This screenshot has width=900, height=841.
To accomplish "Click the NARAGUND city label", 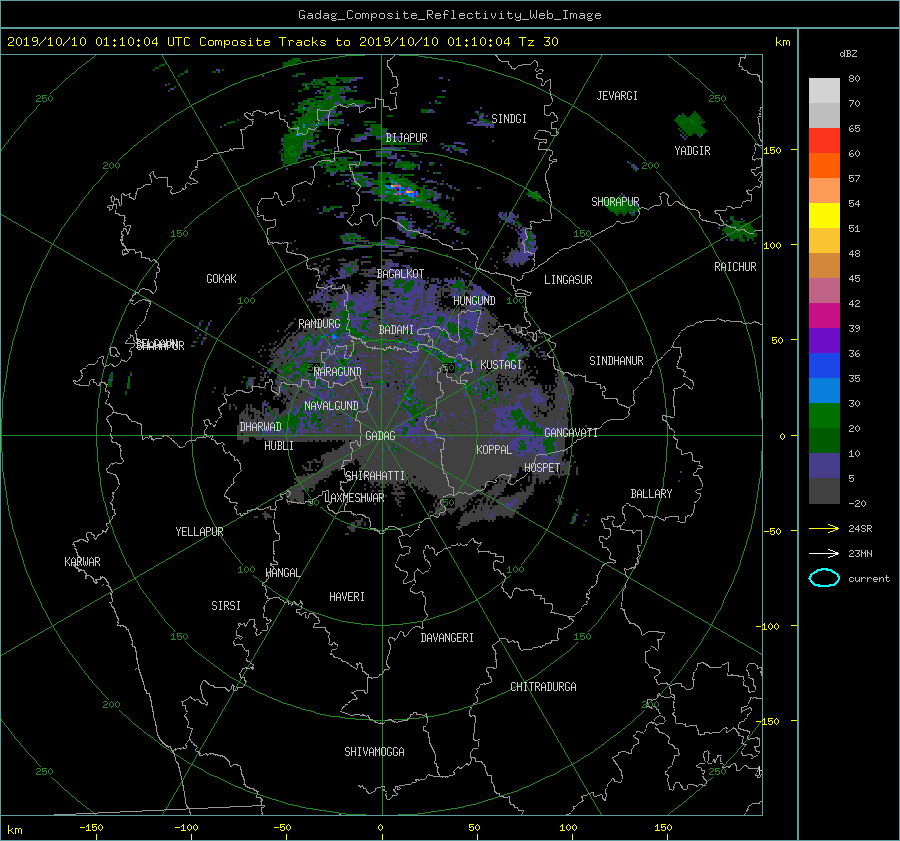I will tap(338, 372).
